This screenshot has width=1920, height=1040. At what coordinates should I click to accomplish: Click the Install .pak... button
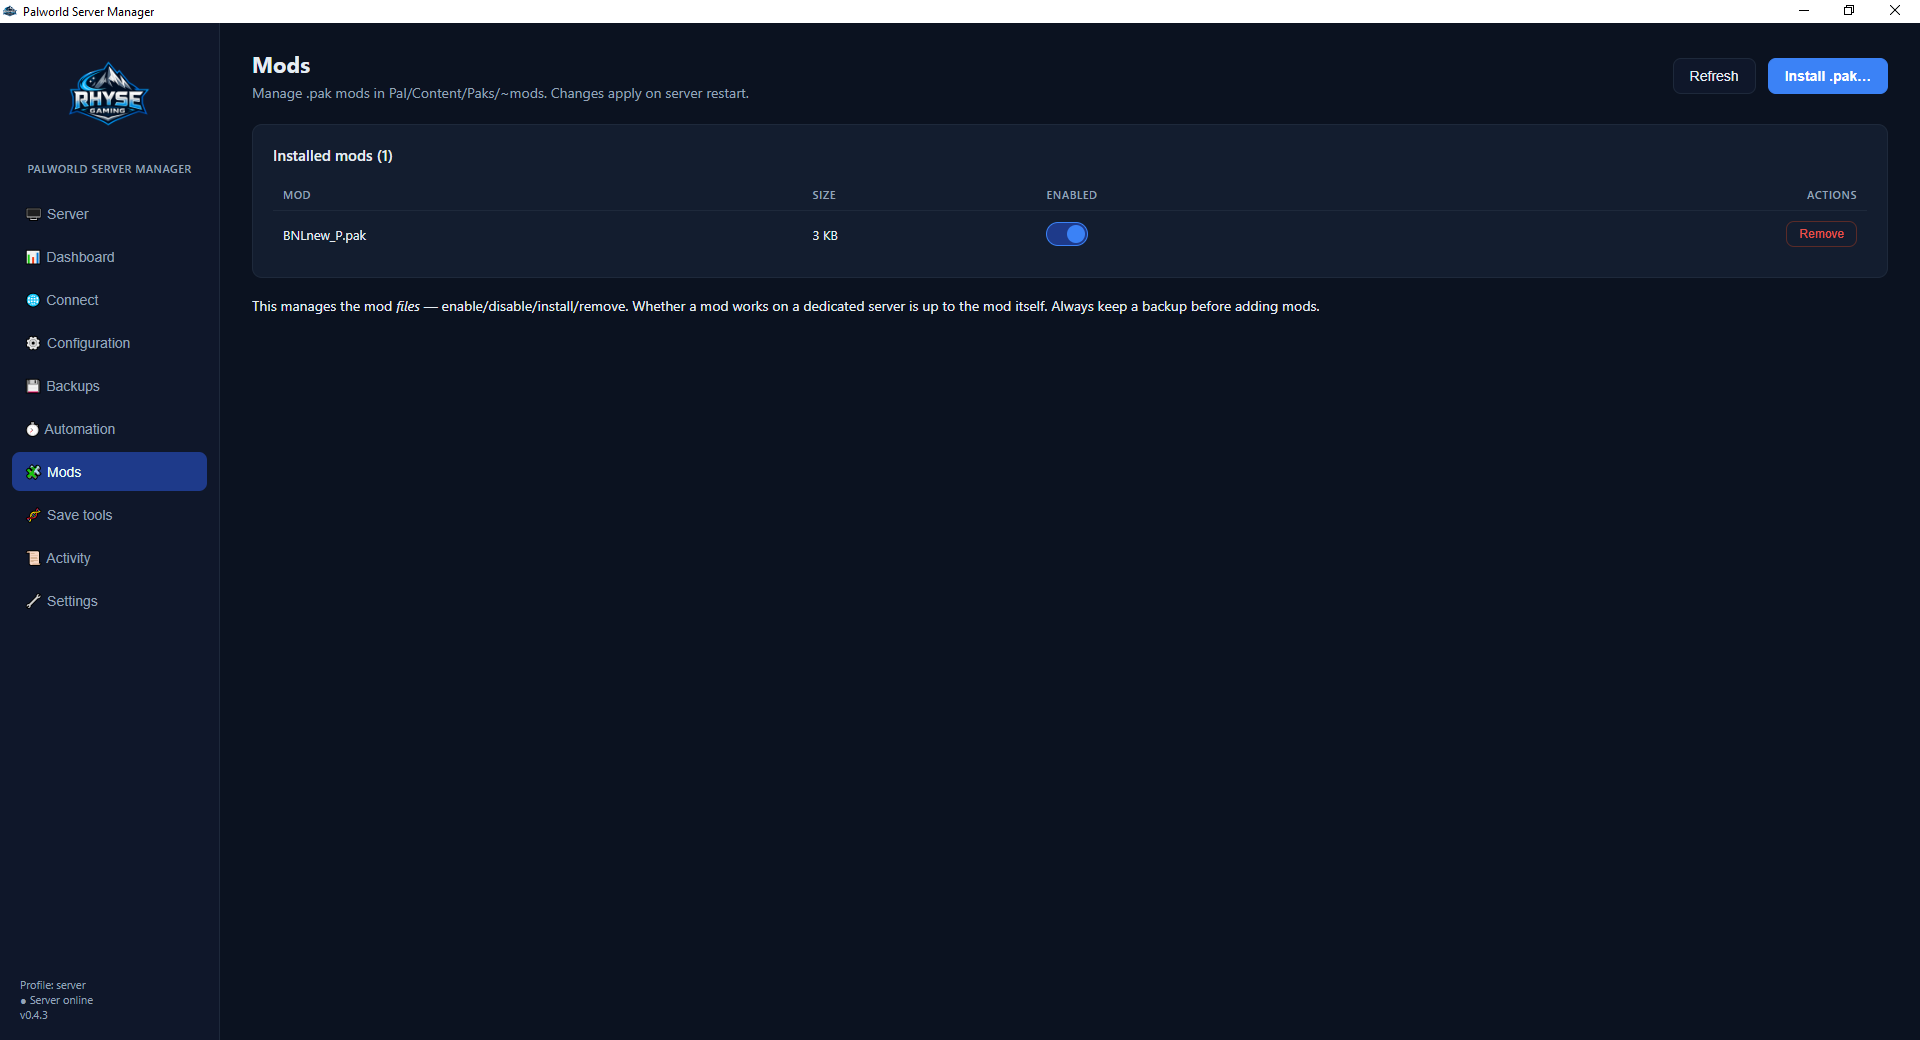1827,76
